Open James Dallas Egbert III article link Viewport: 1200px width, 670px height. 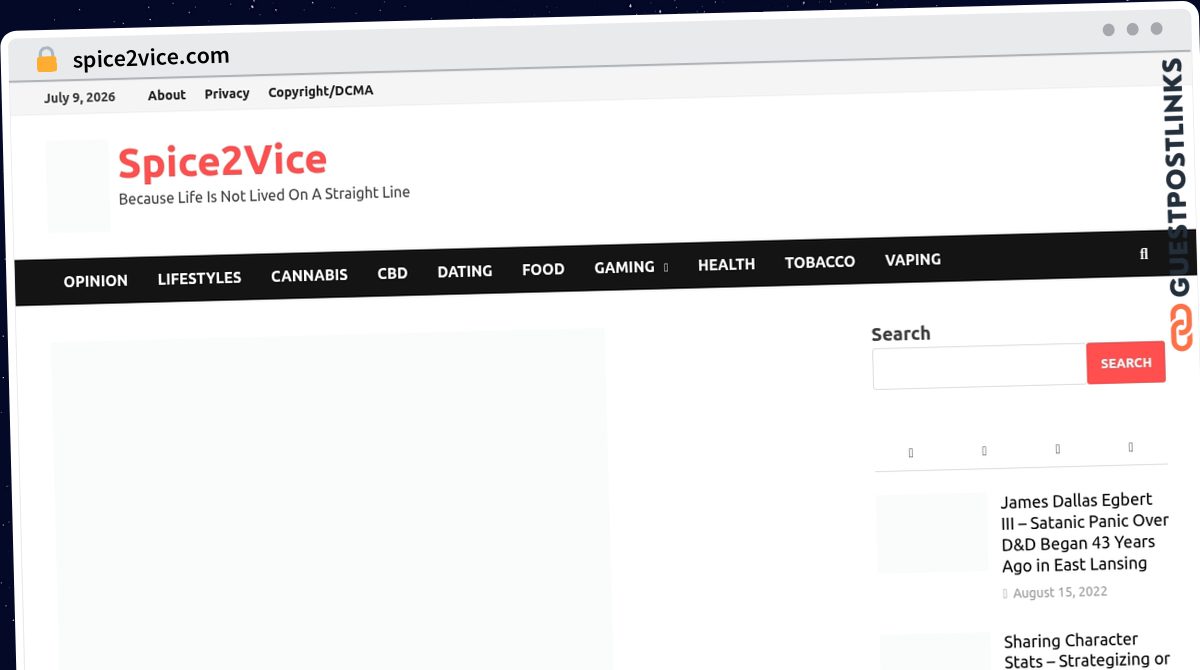(x=1085, y=532)
